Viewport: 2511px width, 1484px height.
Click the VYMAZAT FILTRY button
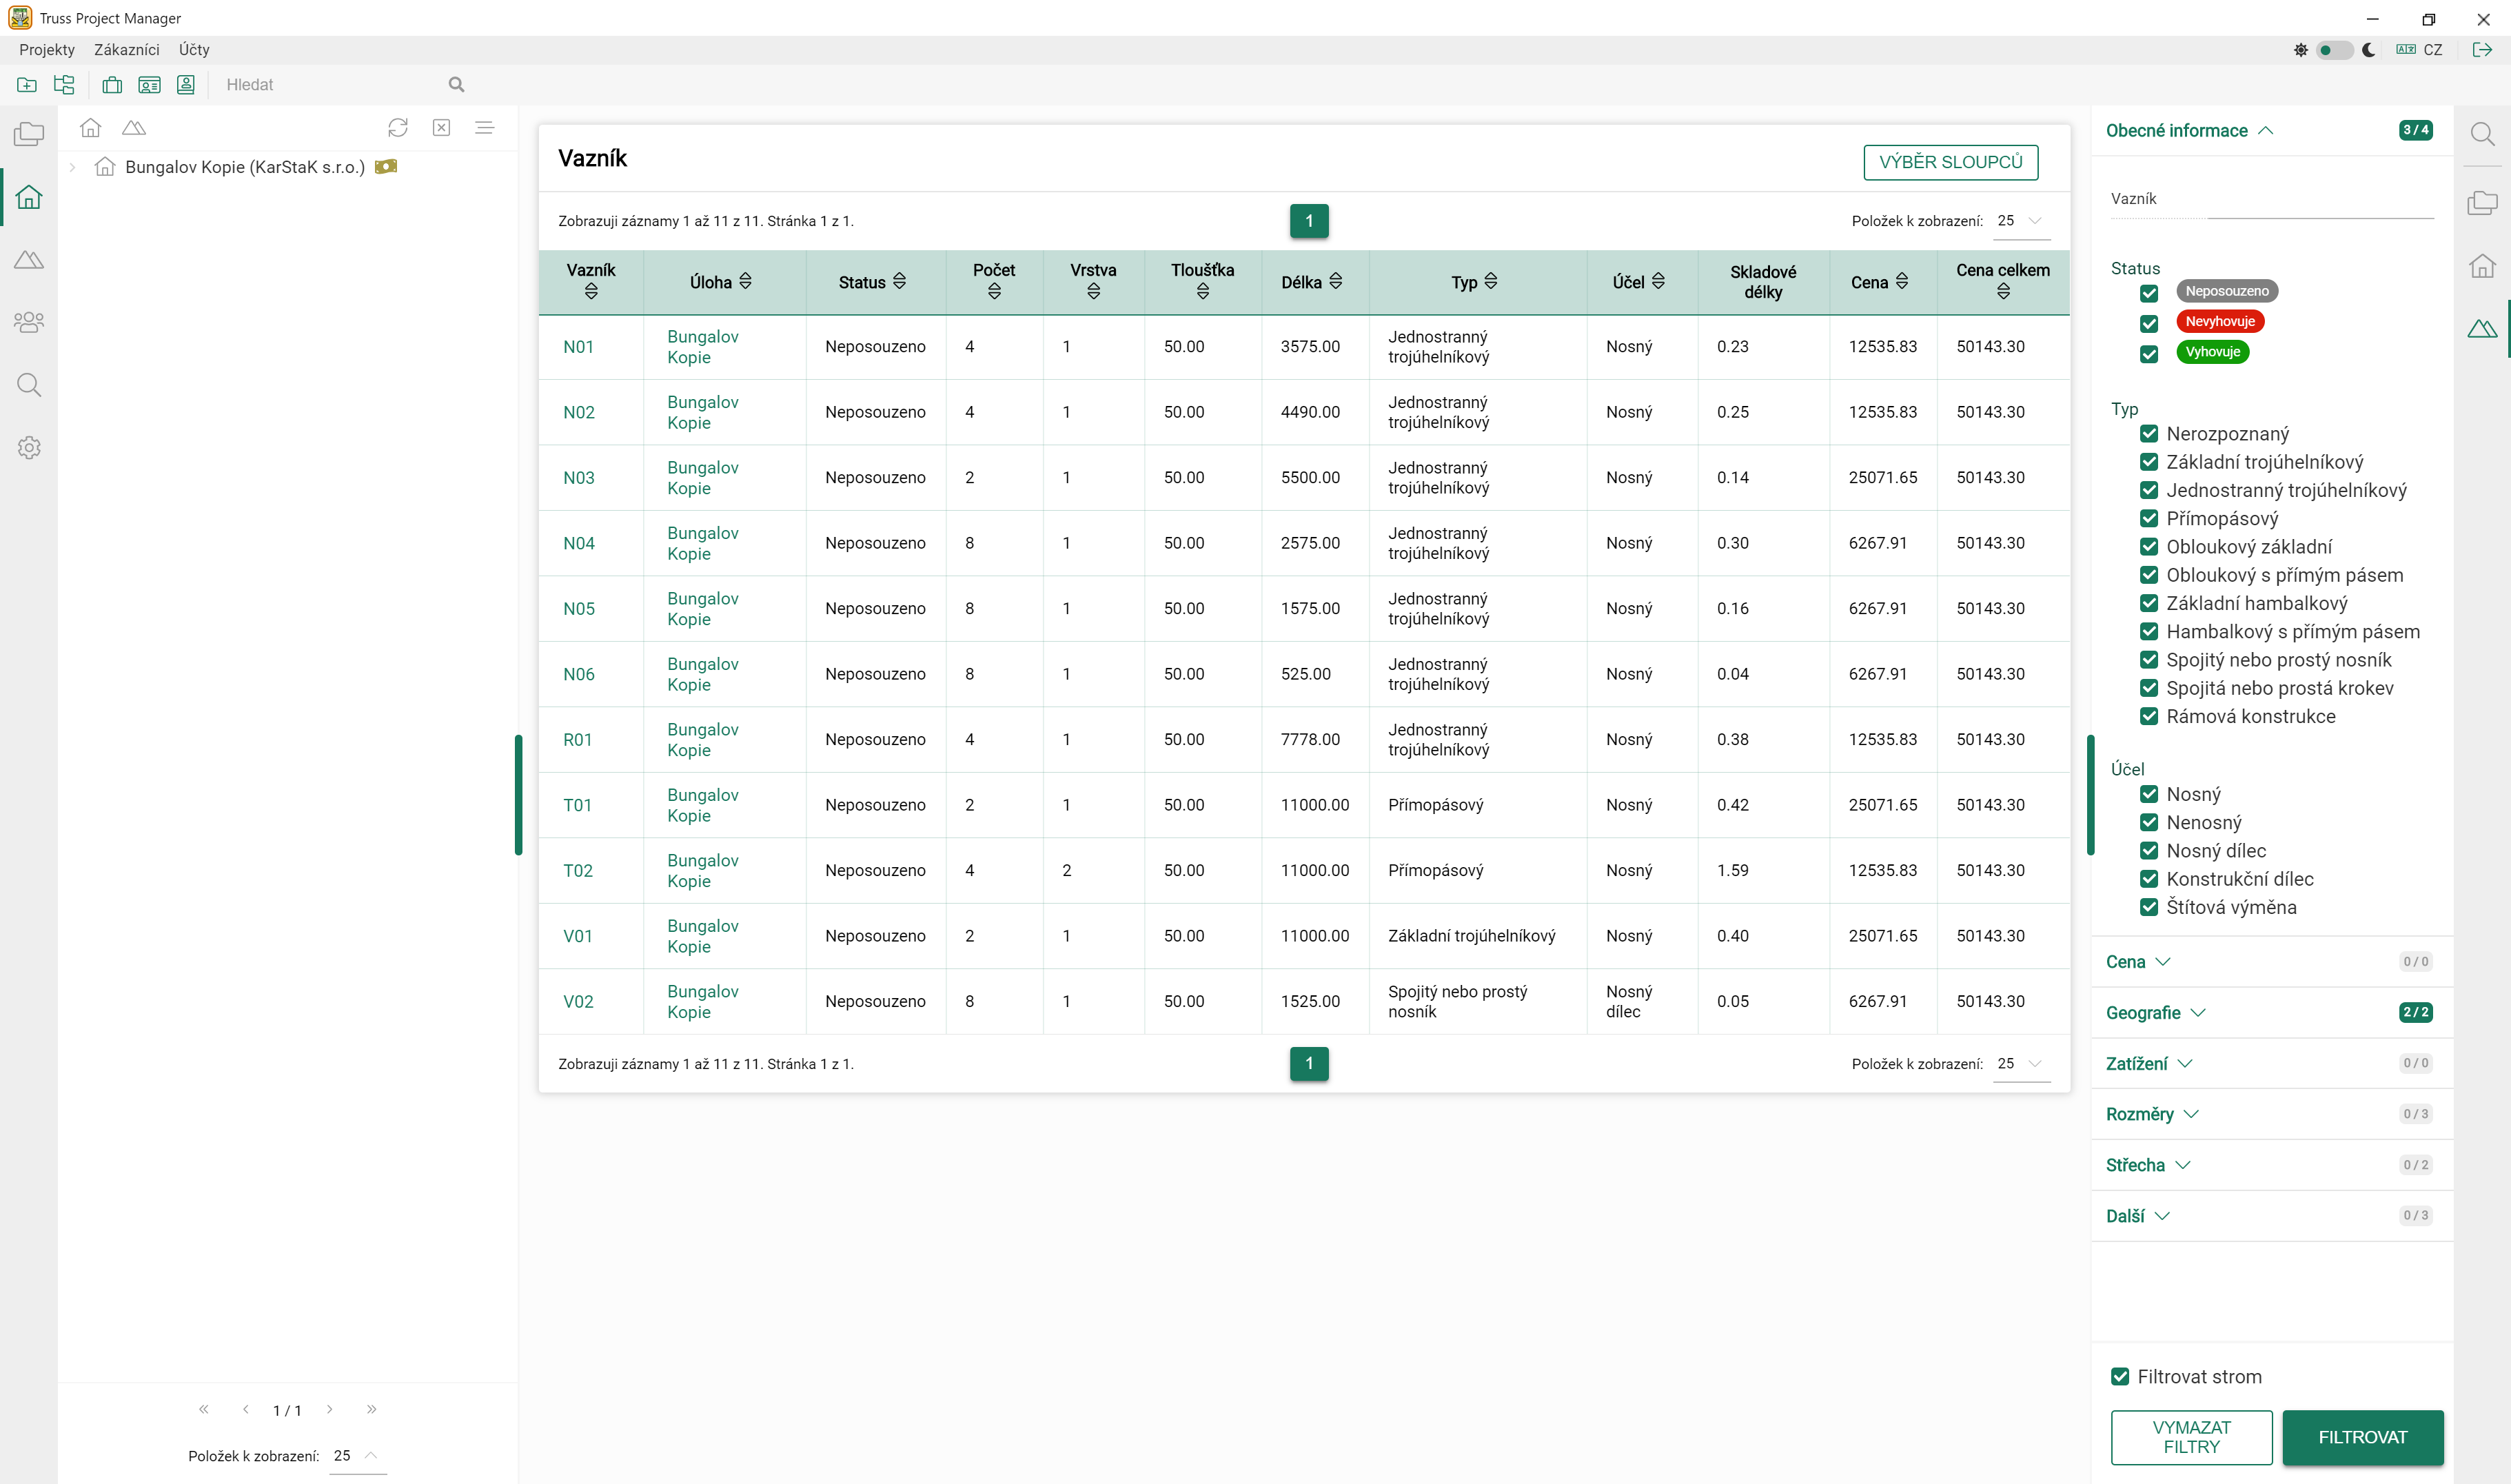[x=2192, y=1437]
